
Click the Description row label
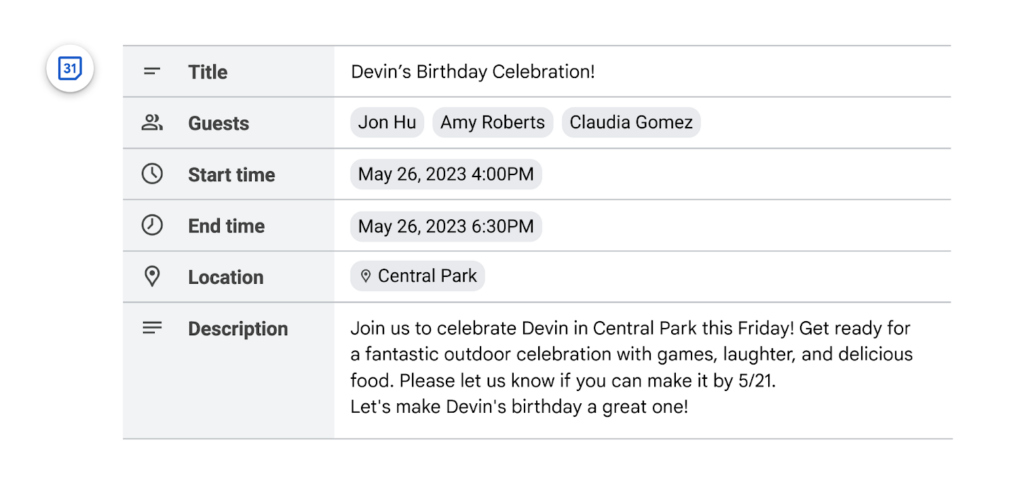pos(237,329)
